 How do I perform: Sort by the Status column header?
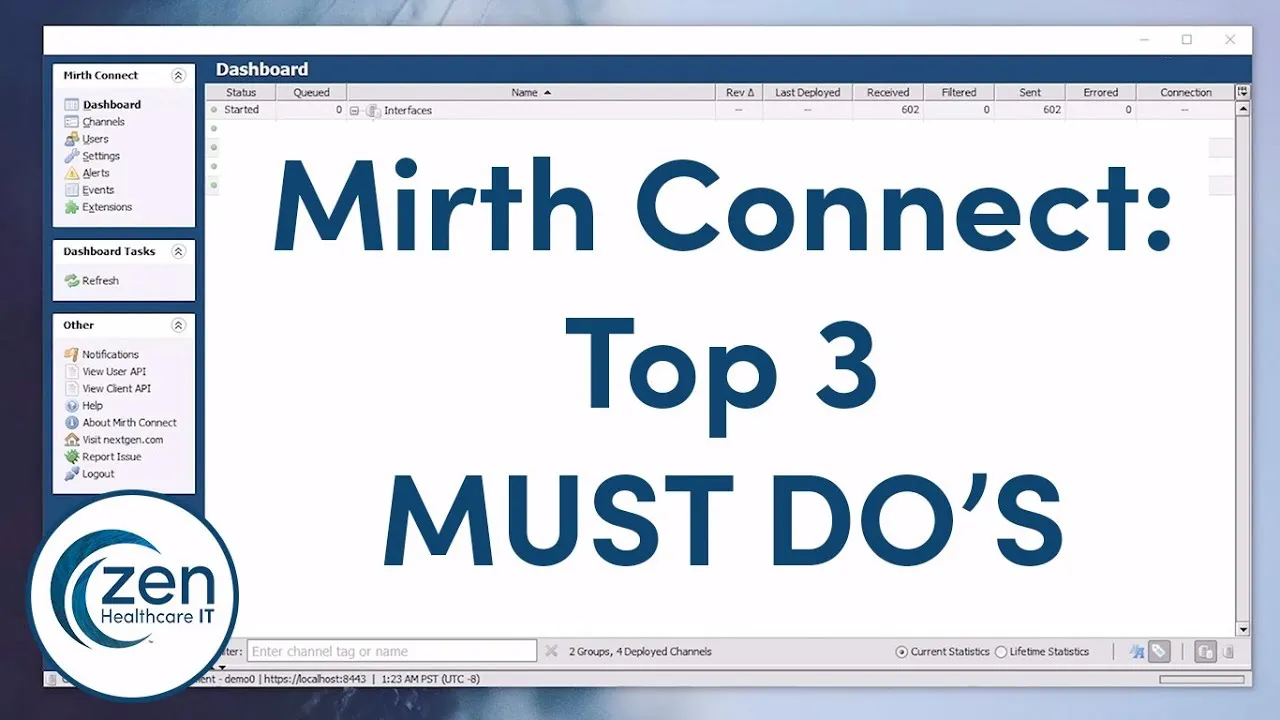click(241, 92)
